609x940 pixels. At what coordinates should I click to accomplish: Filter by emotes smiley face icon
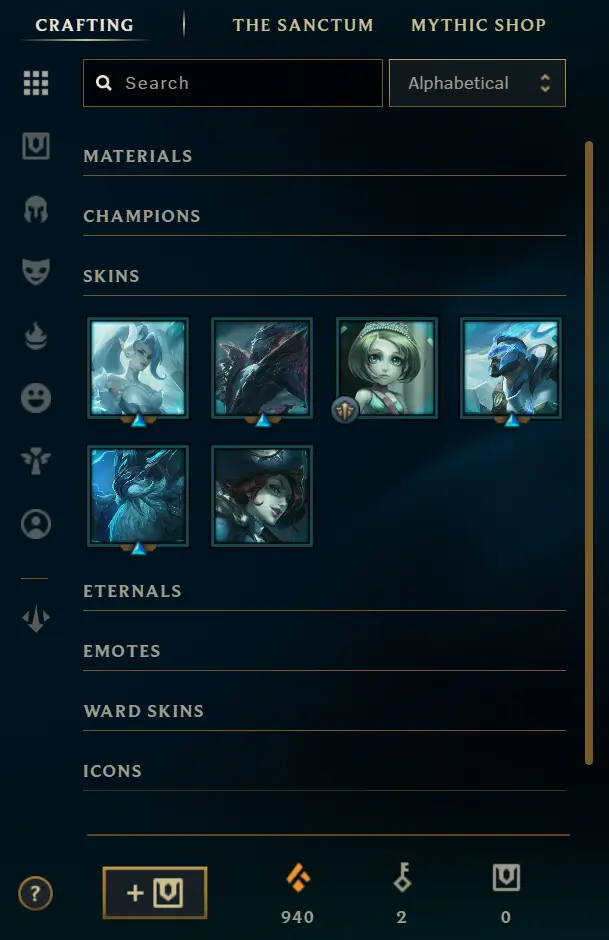point(36,398)
